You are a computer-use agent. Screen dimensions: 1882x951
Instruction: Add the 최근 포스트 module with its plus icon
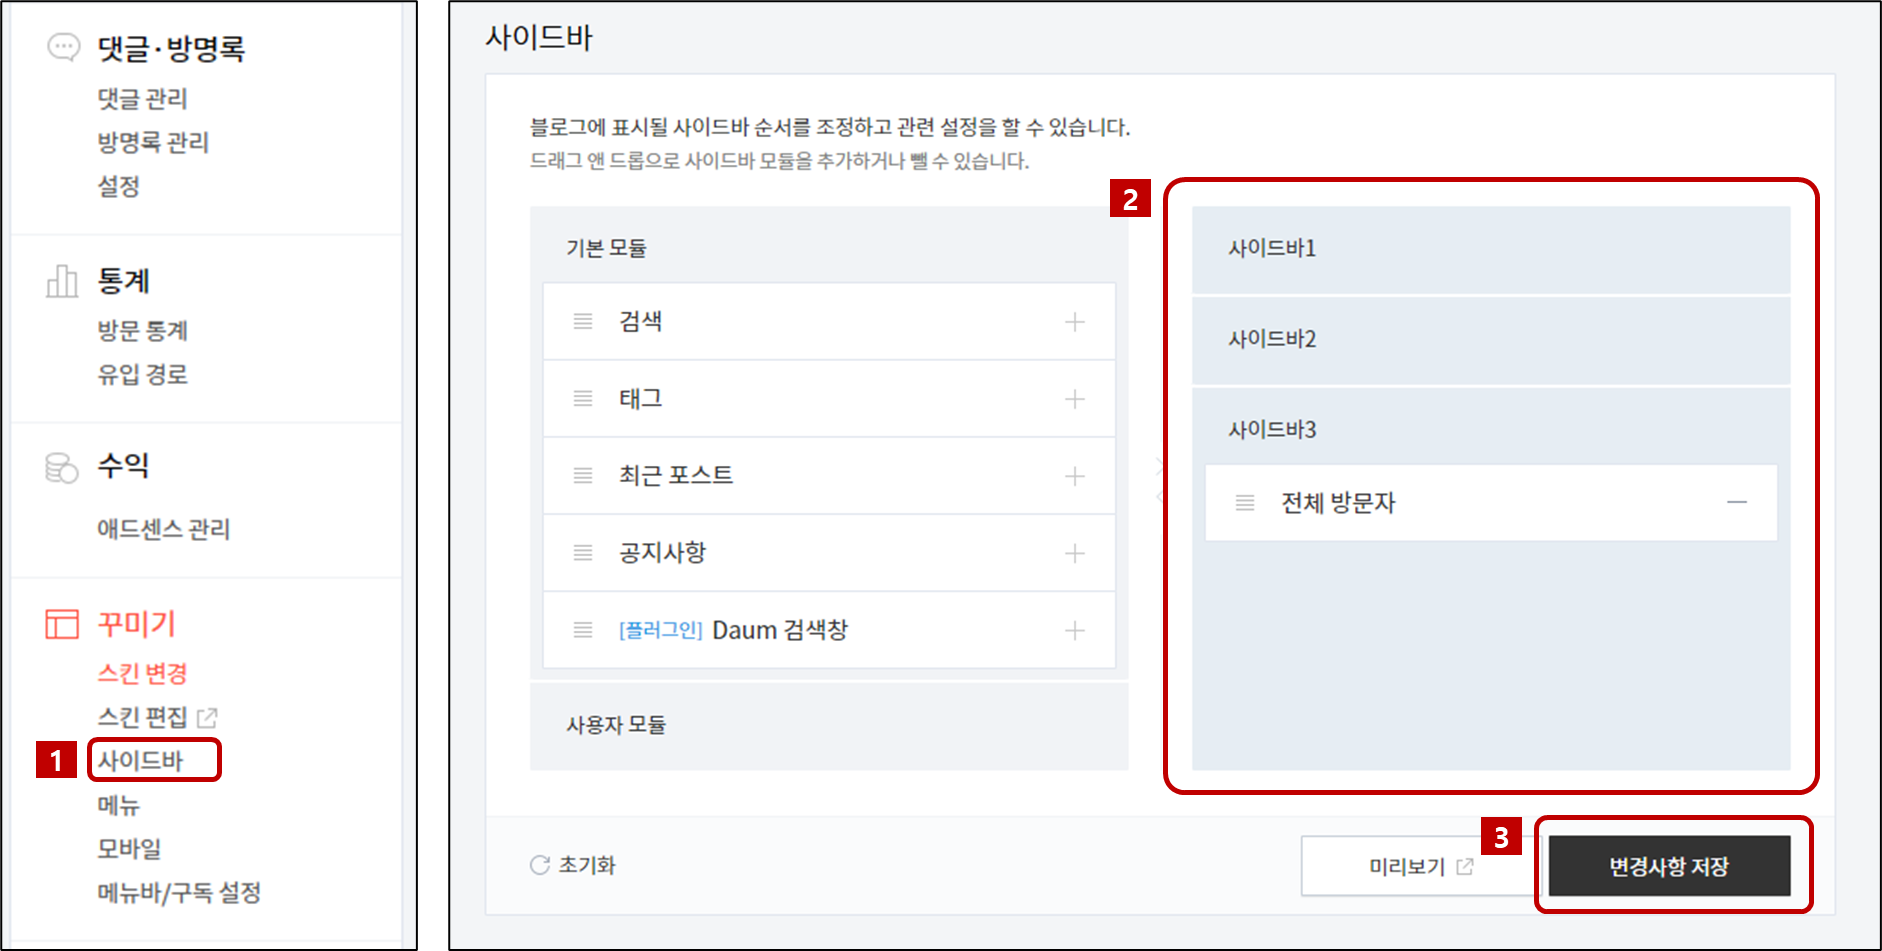point(1075,476)
